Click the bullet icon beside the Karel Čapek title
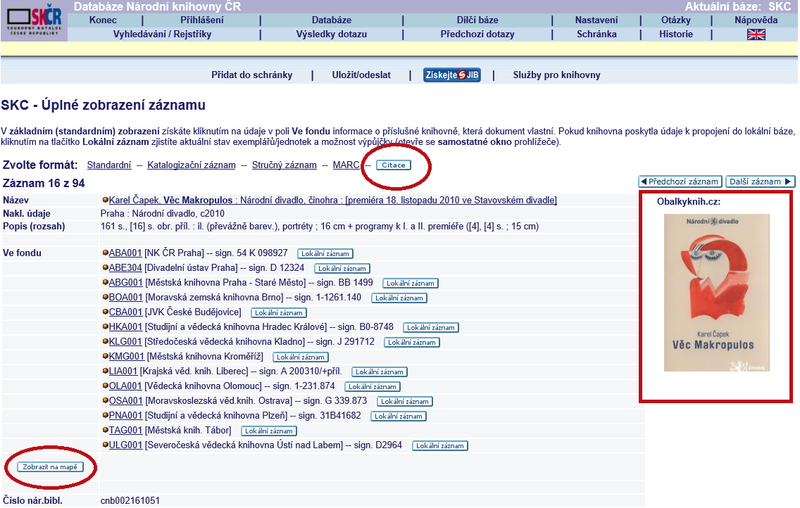This screenshot has width=800, height=508. click(105, 200)
